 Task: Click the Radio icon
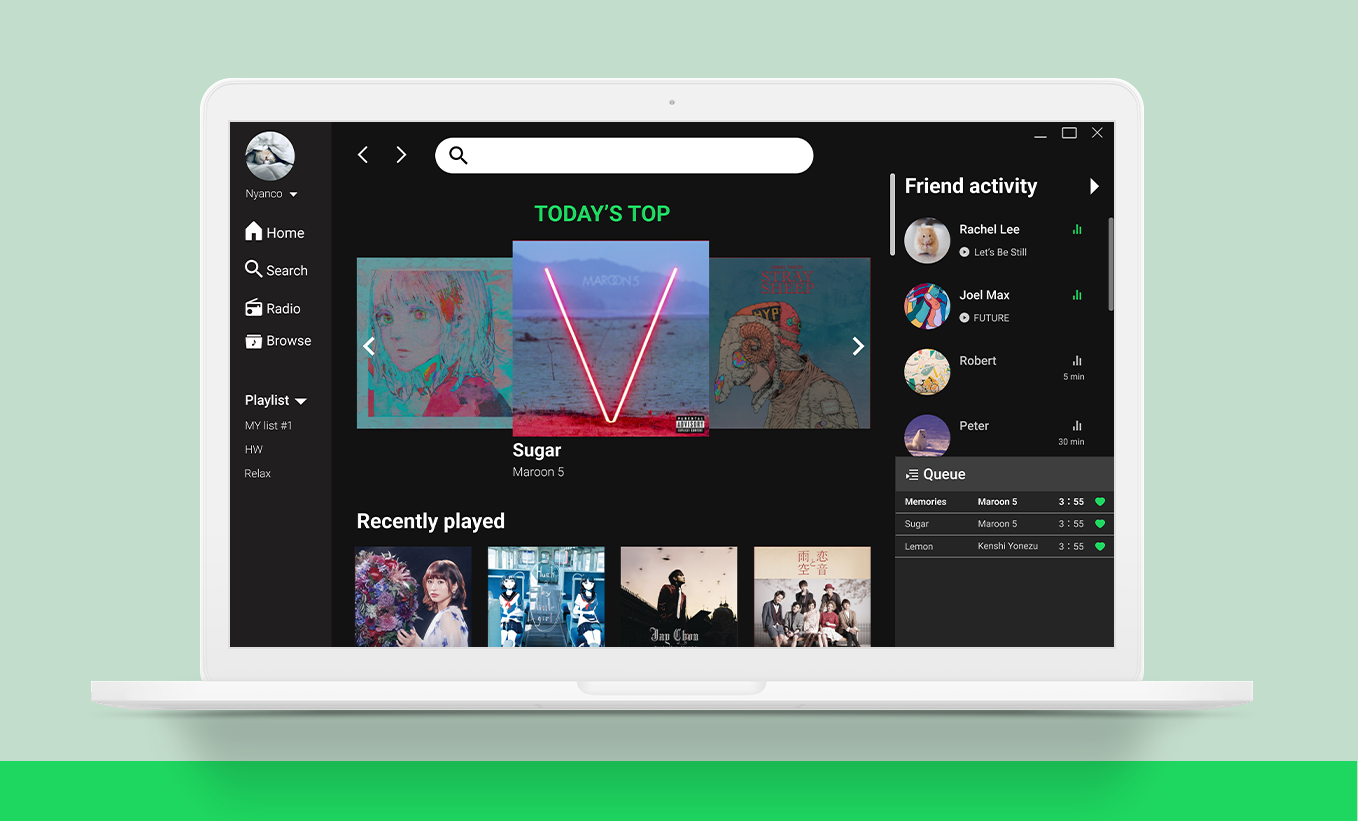click(x=254, y=308)
